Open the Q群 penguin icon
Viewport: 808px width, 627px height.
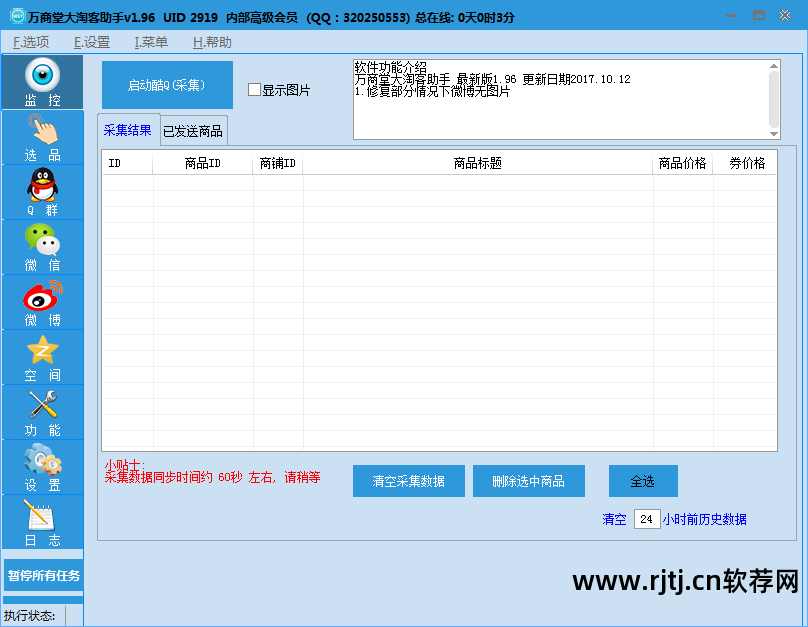coord(42,192)
